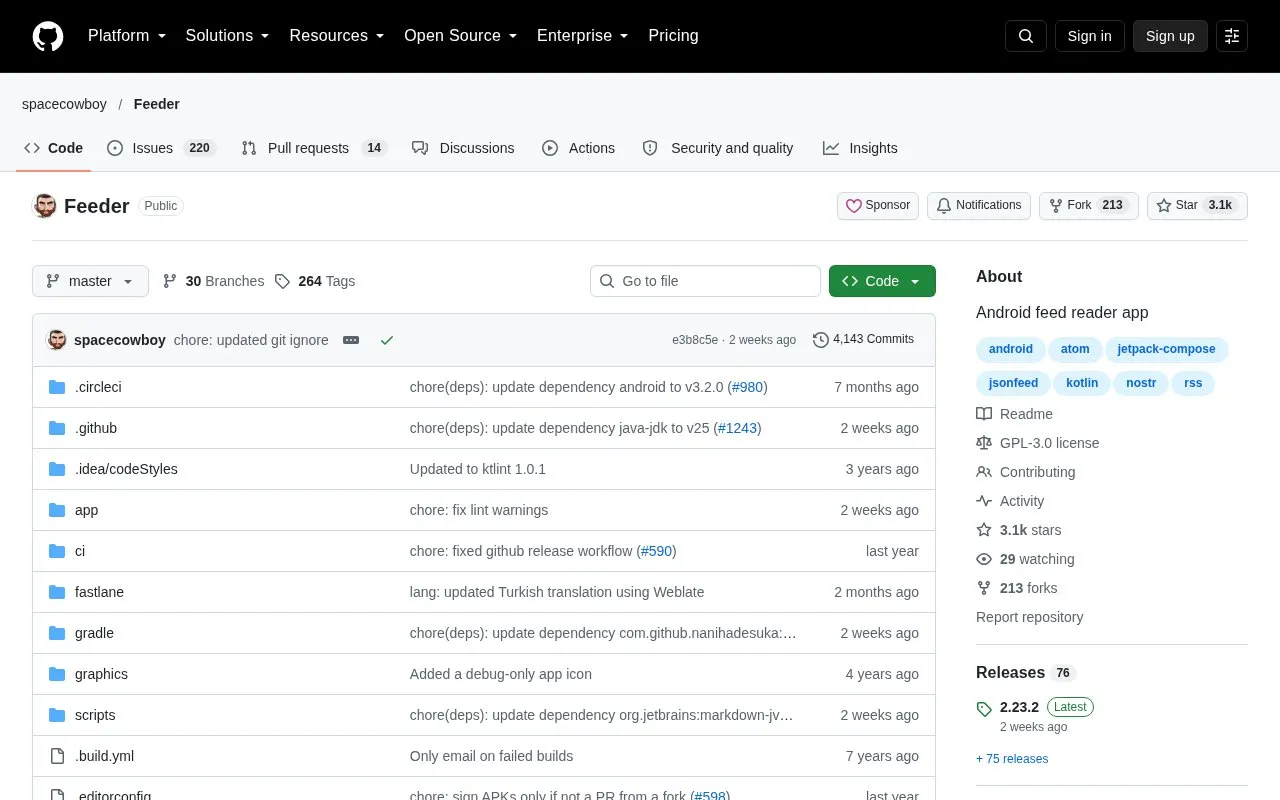
Task: Star the Feeder repository
Action: [1197, 205]
